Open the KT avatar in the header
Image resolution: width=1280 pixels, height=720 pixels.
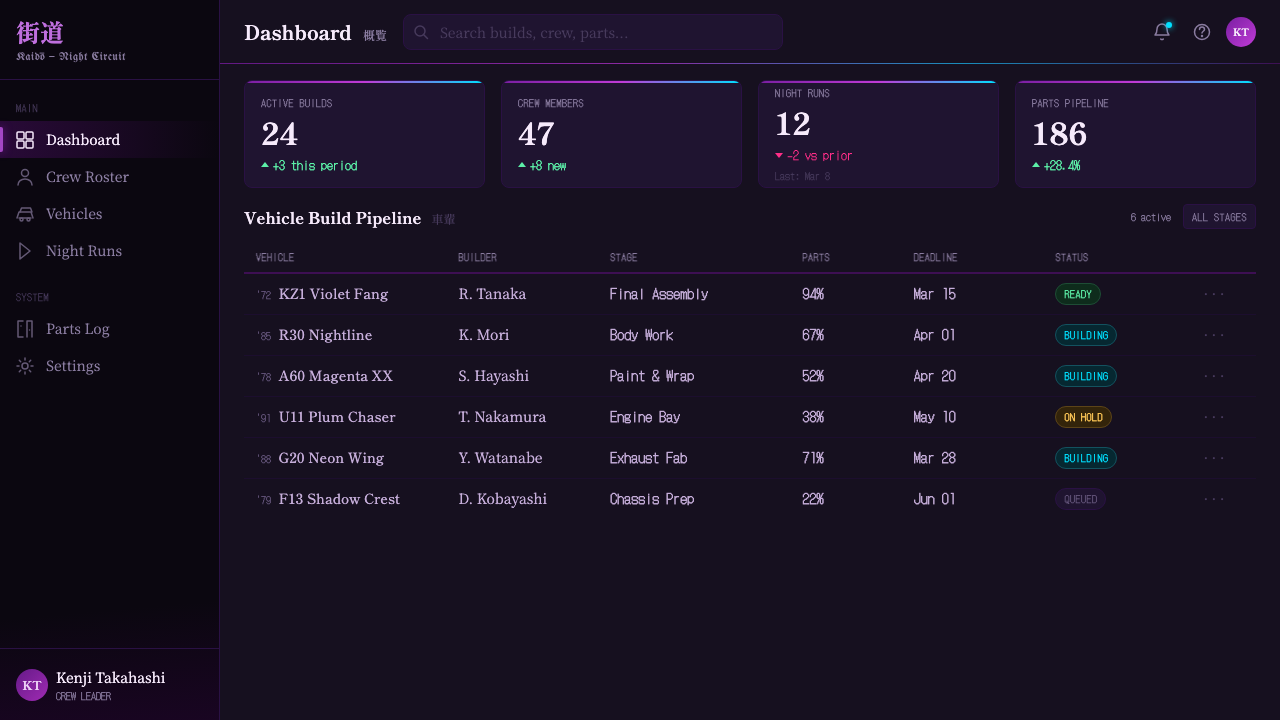point(1241,32)
